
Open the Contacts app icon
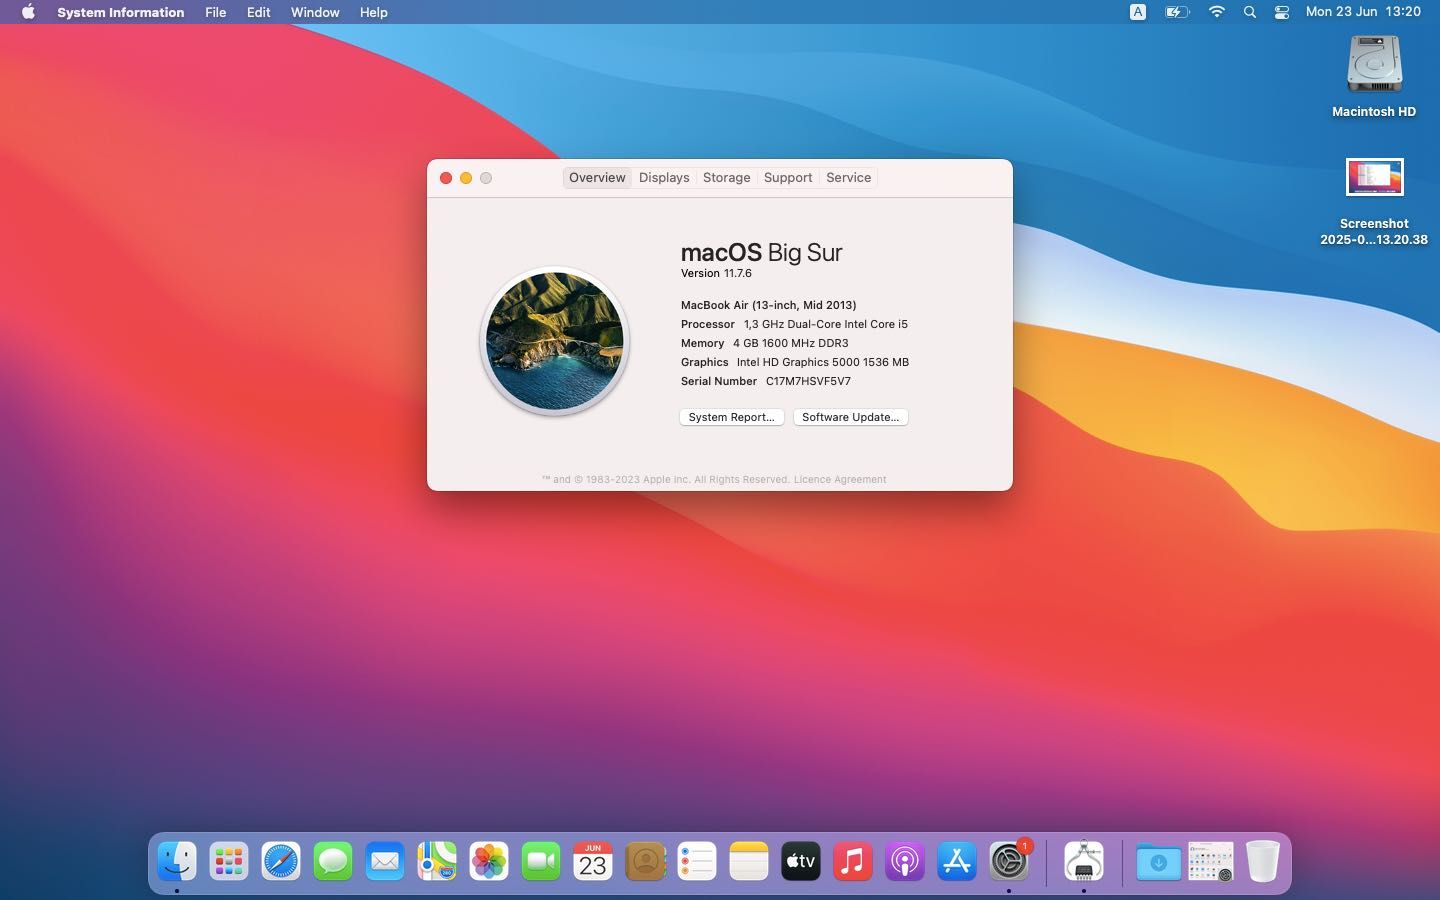tap(645, 861)
